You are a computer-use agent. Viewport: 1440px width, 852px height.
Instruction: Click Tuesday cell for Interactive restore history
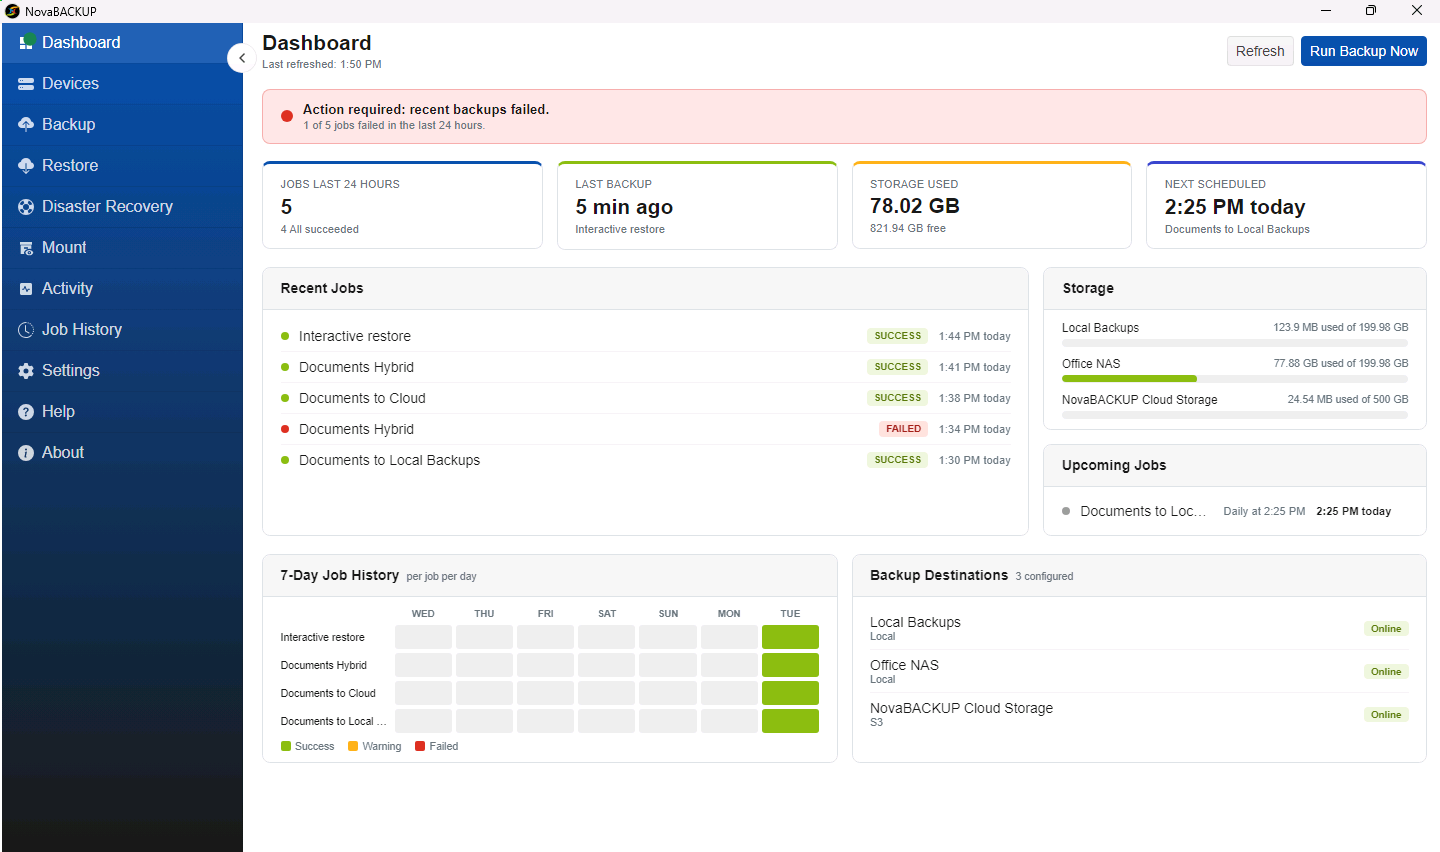tap(790, 637)
